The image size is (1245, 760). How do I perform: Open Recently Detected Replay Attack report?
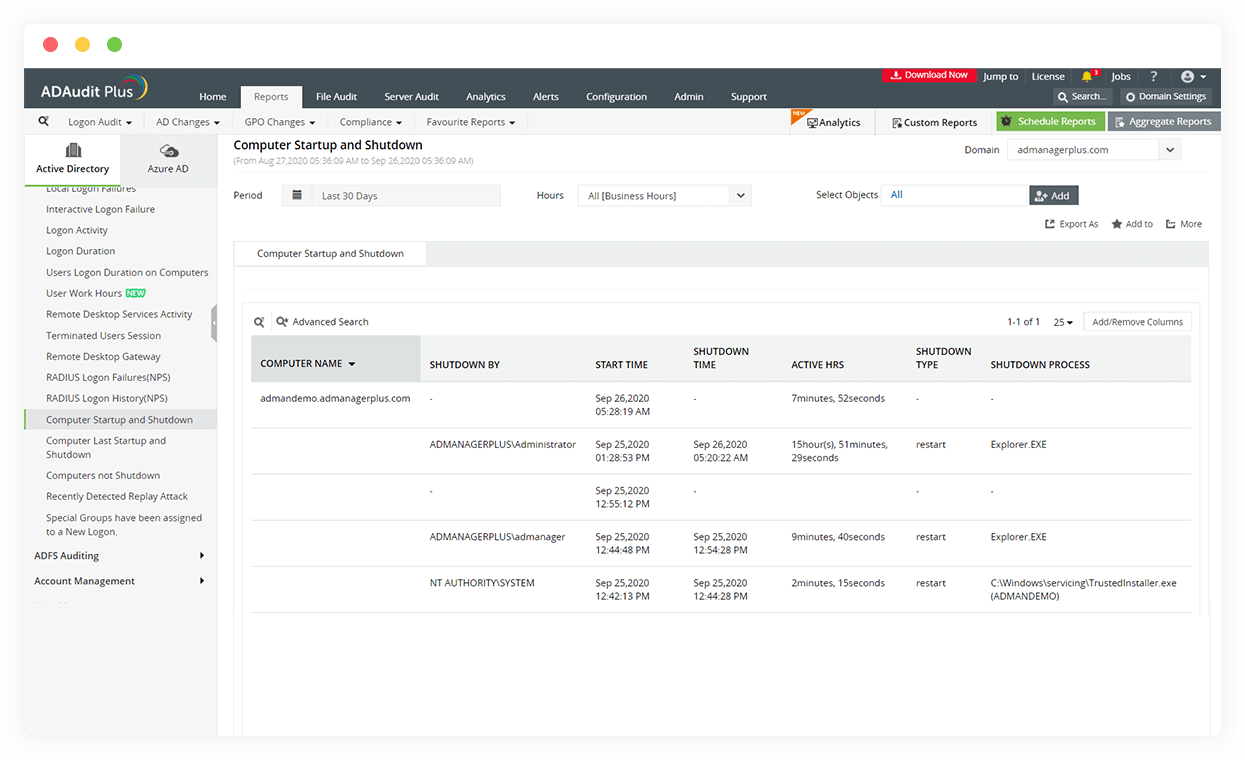point(117,496)
